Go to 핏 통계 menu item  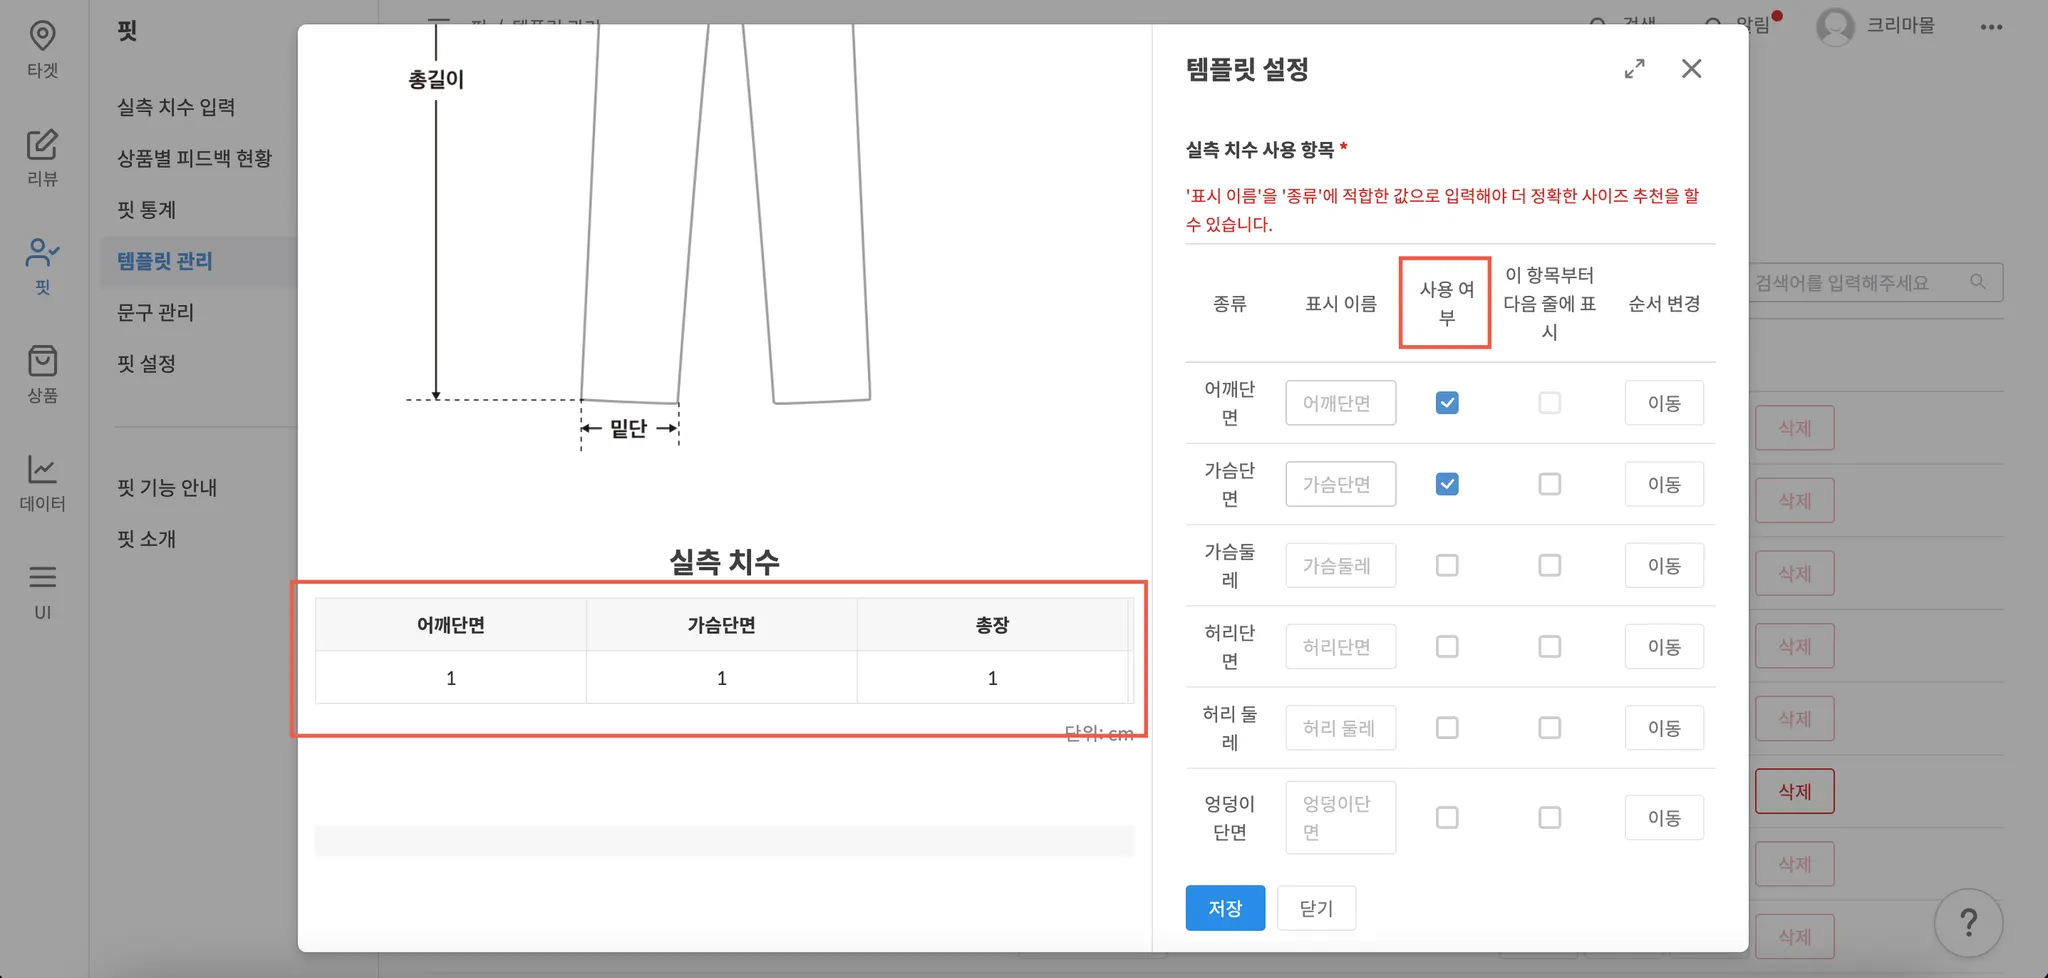pyautogui.click(x=146, y=210)
